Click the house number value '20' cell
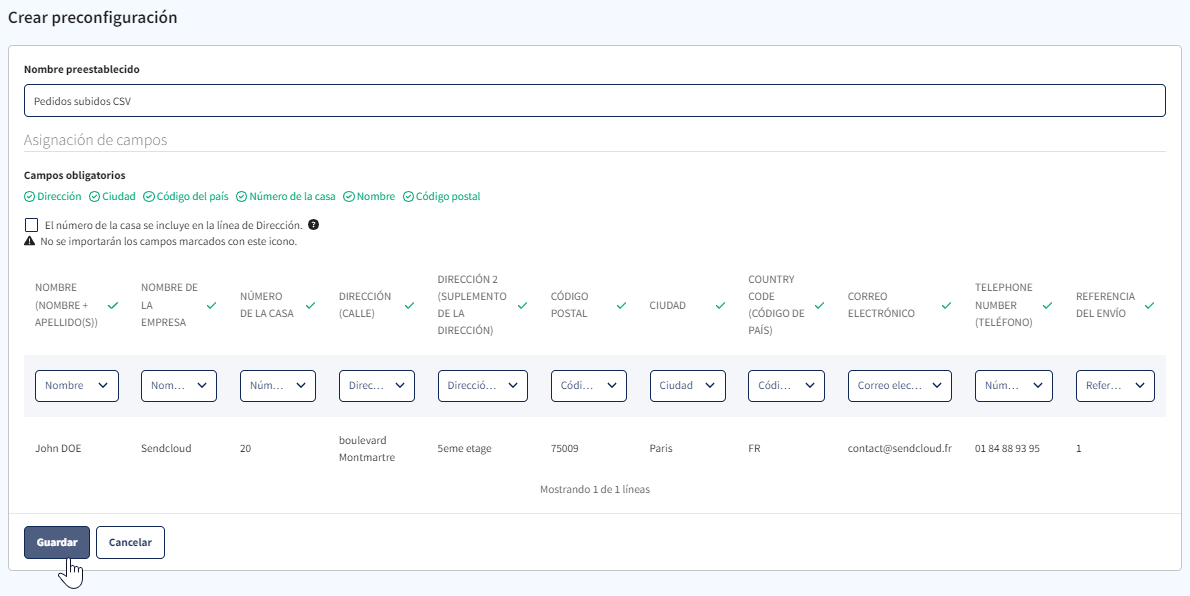Viewport: 1190px width, 596px height. coord(245,449)
